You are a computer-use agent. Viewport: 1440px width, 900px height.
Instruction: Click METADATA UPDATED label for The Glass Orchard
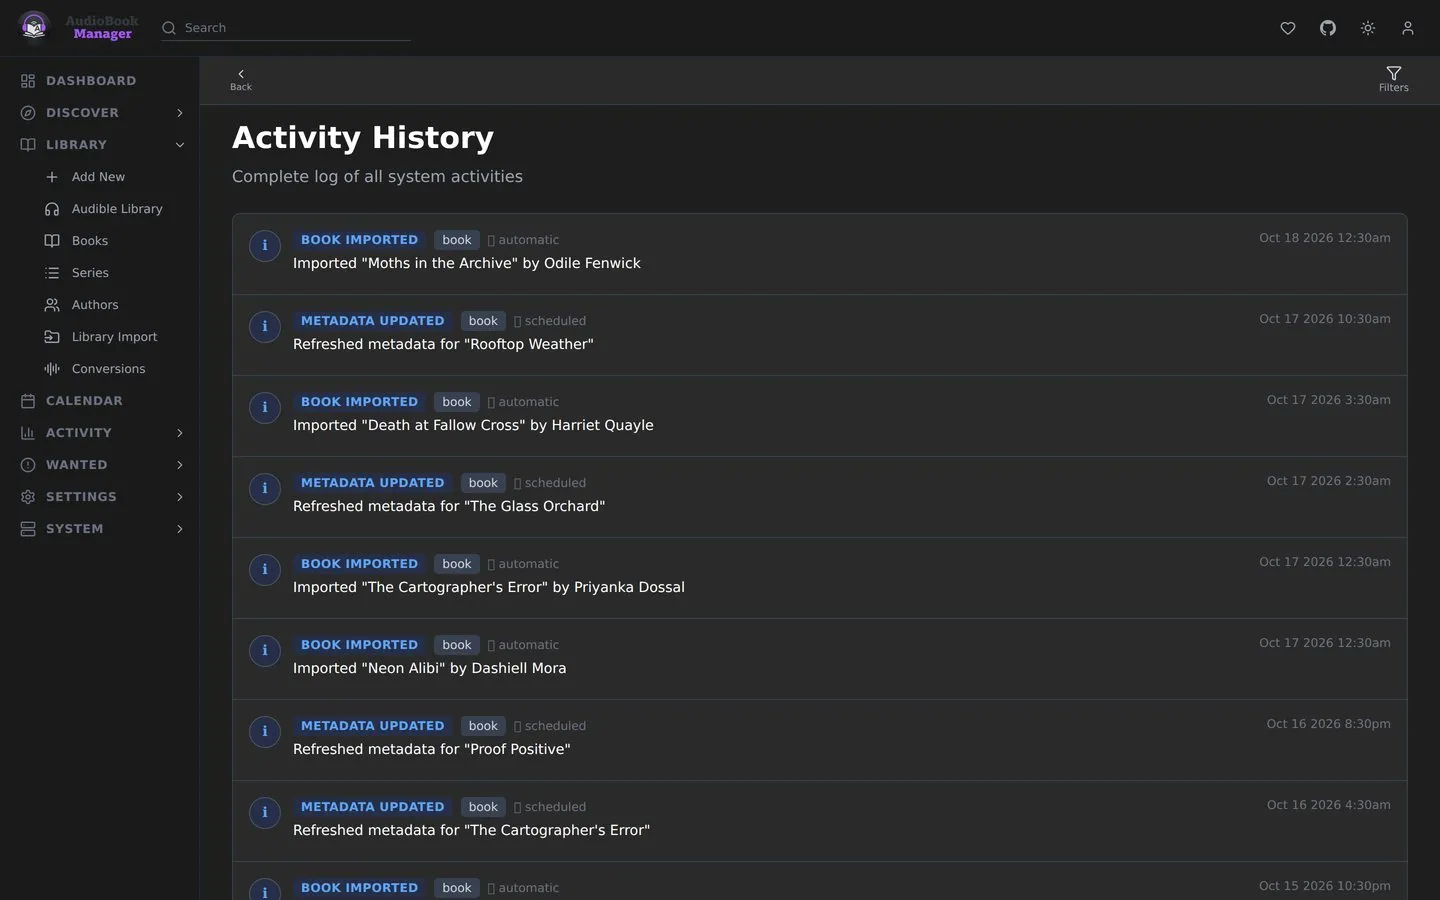(372, 483)
